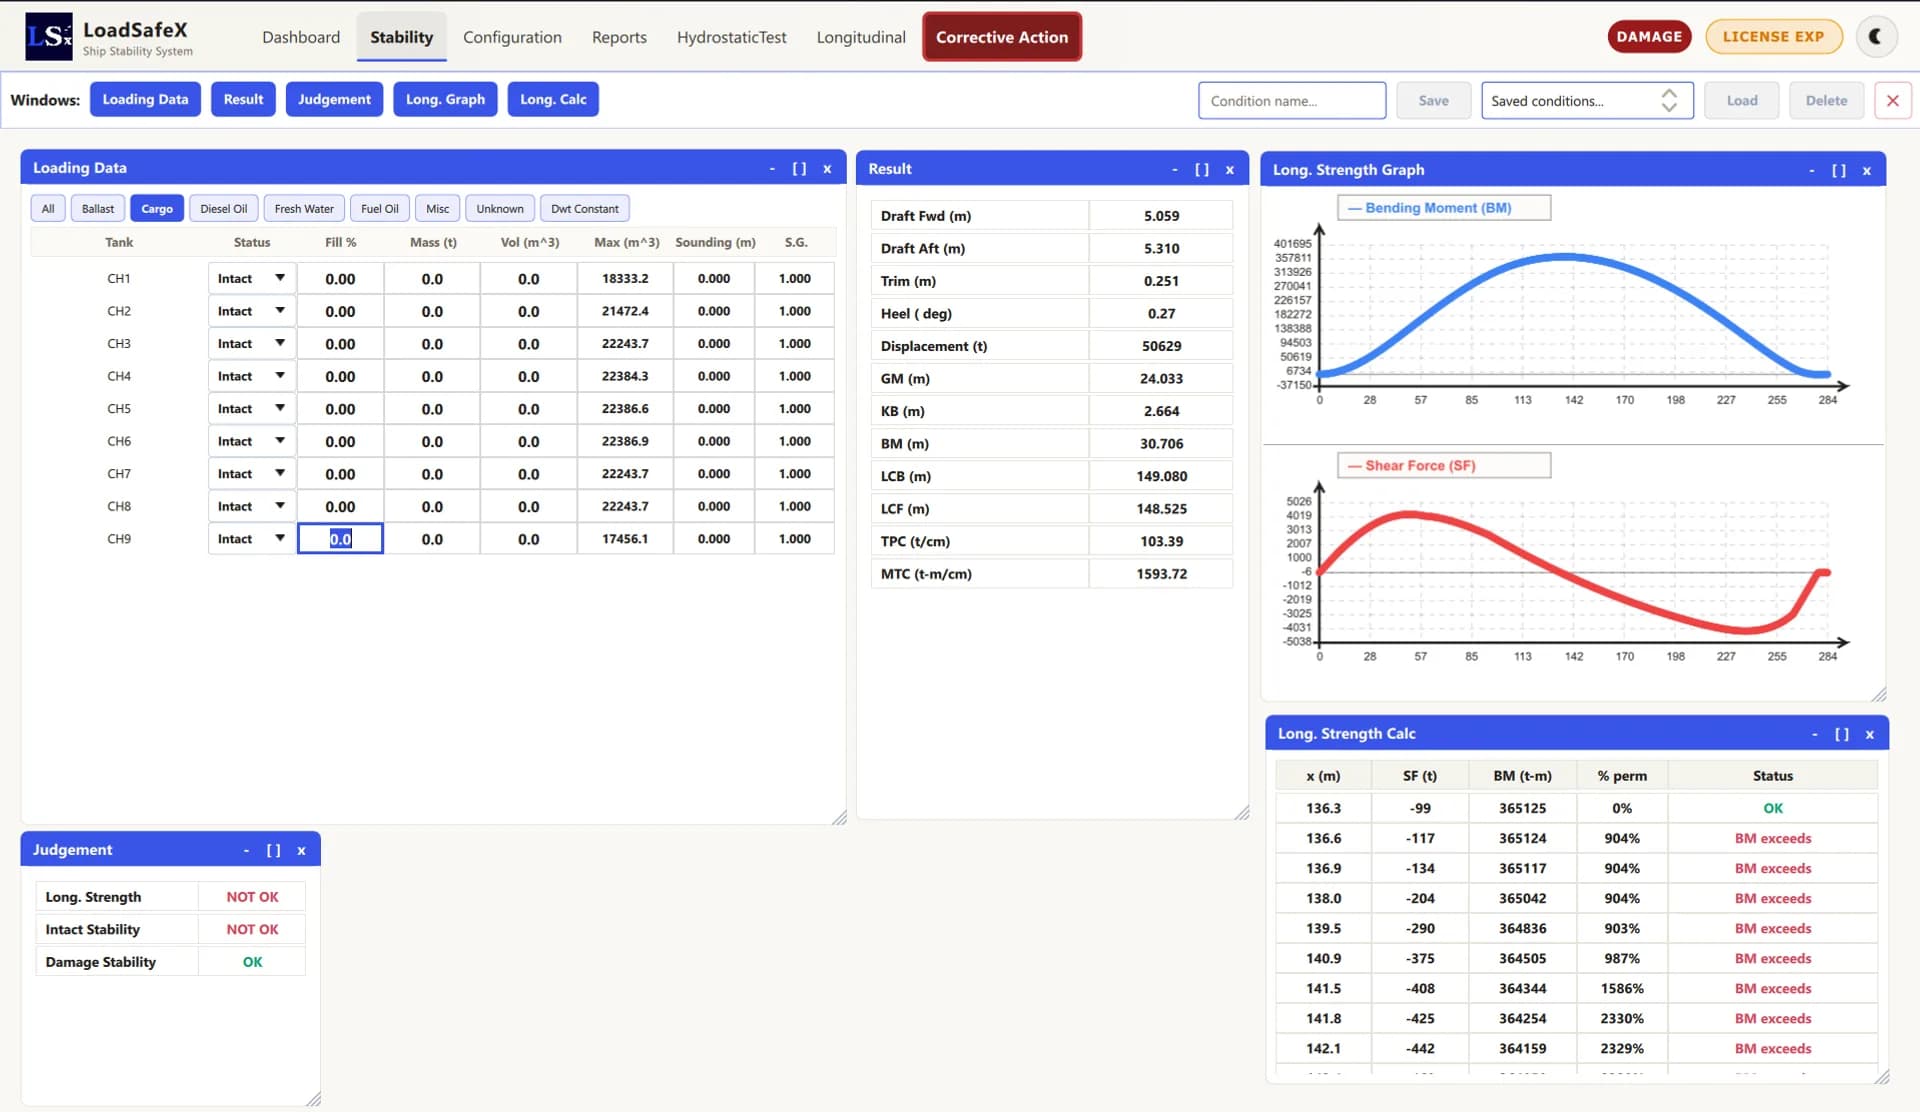
Task: Click the LICENSE EXP badge
Action: [1773, 37]
